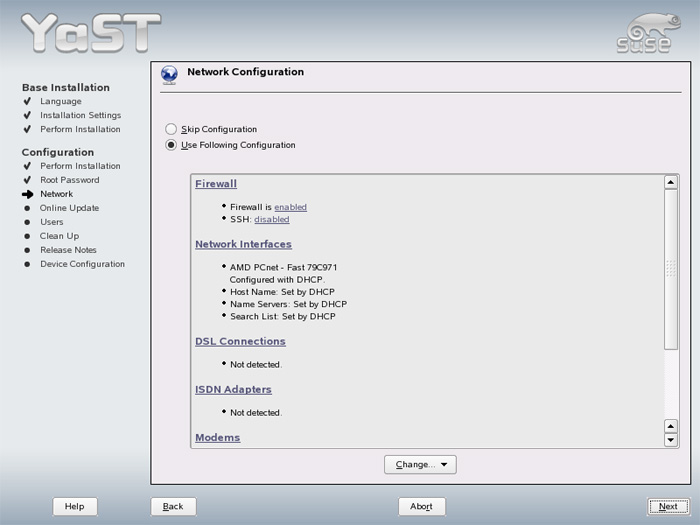Click the SUSE chameleon logo
Viewport: 700px width, 525px height.
[649, 33]
